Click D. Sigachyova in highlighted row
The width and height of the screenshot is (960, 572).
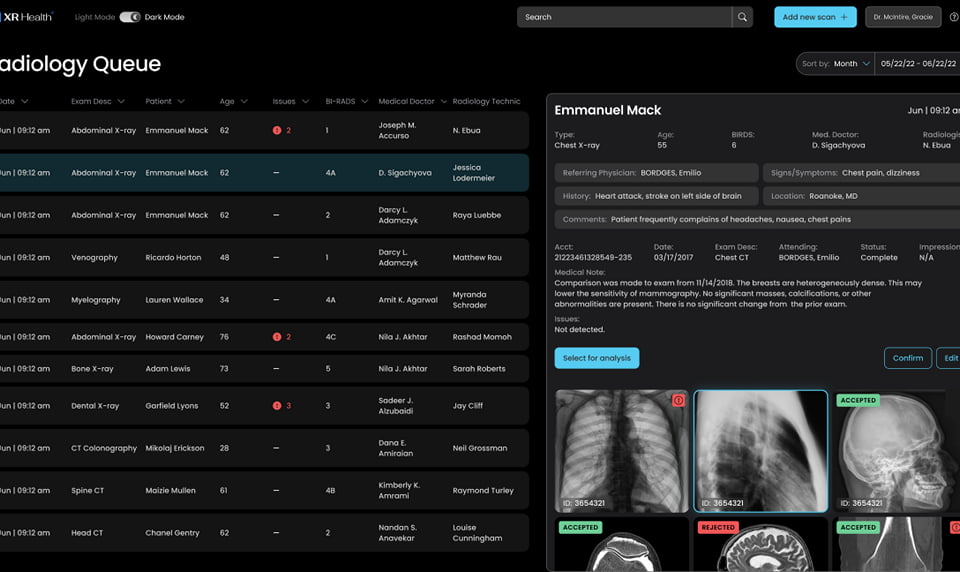405,173
